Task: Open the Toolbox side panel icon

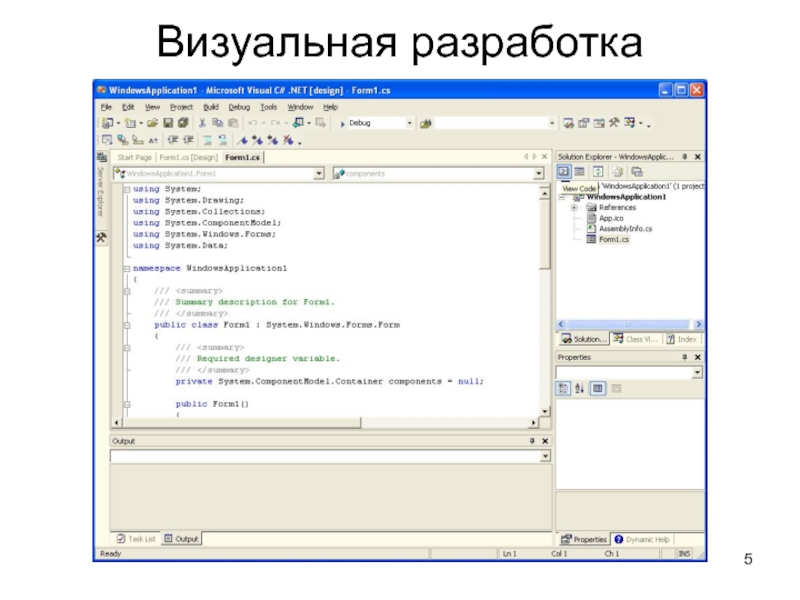Action: coord(101,238)
